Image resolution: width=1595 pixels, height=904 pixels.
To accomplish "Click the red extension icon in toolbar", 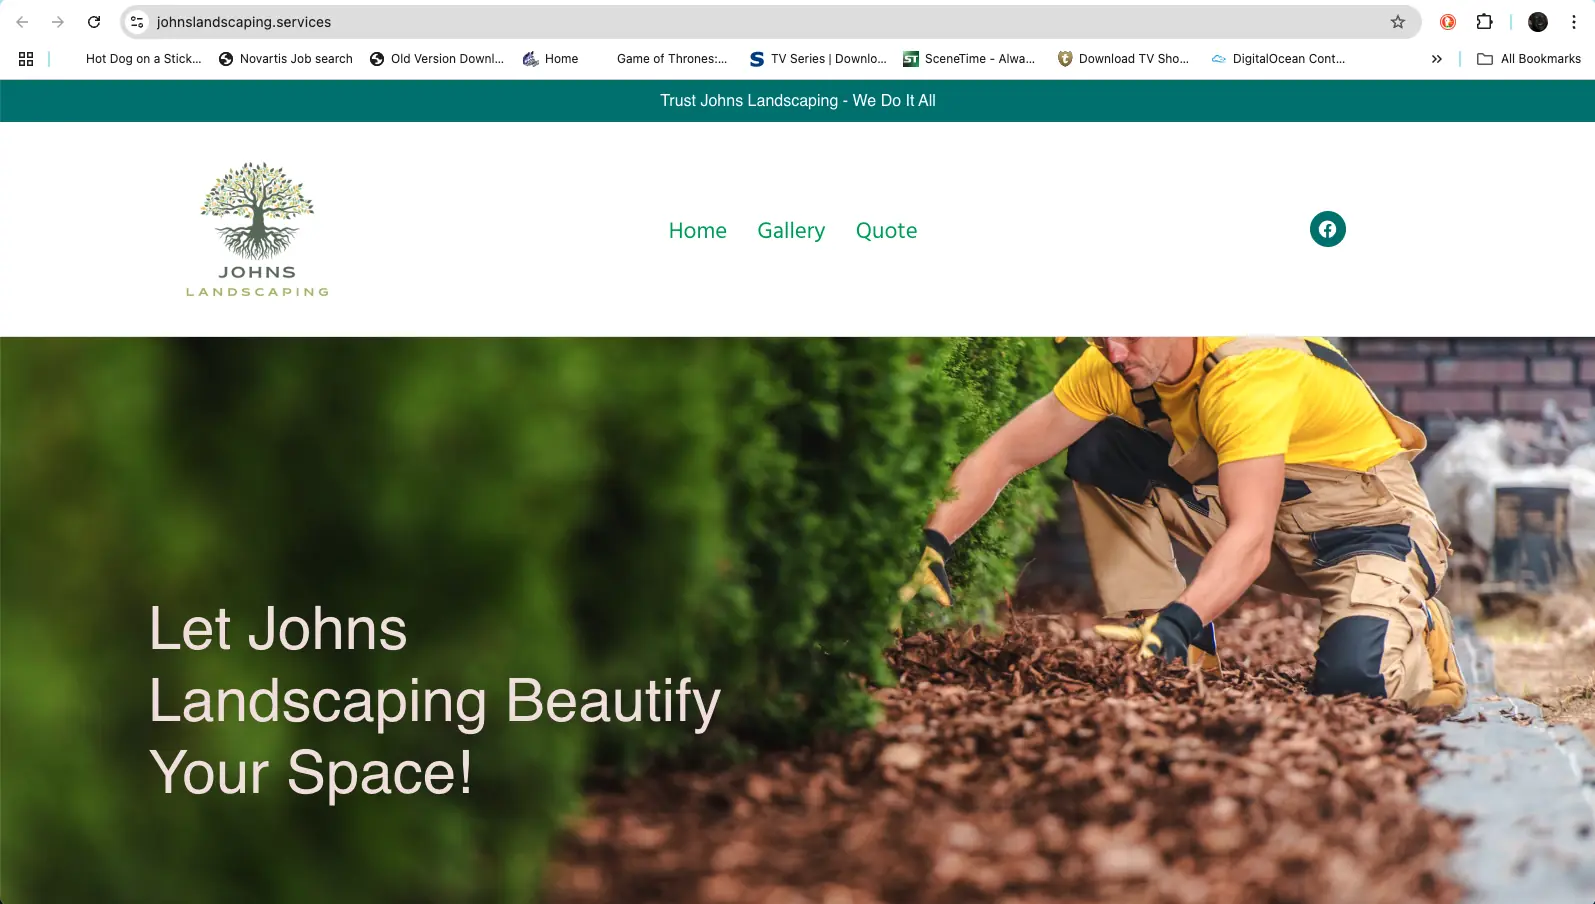I will tap(1447, 22).
